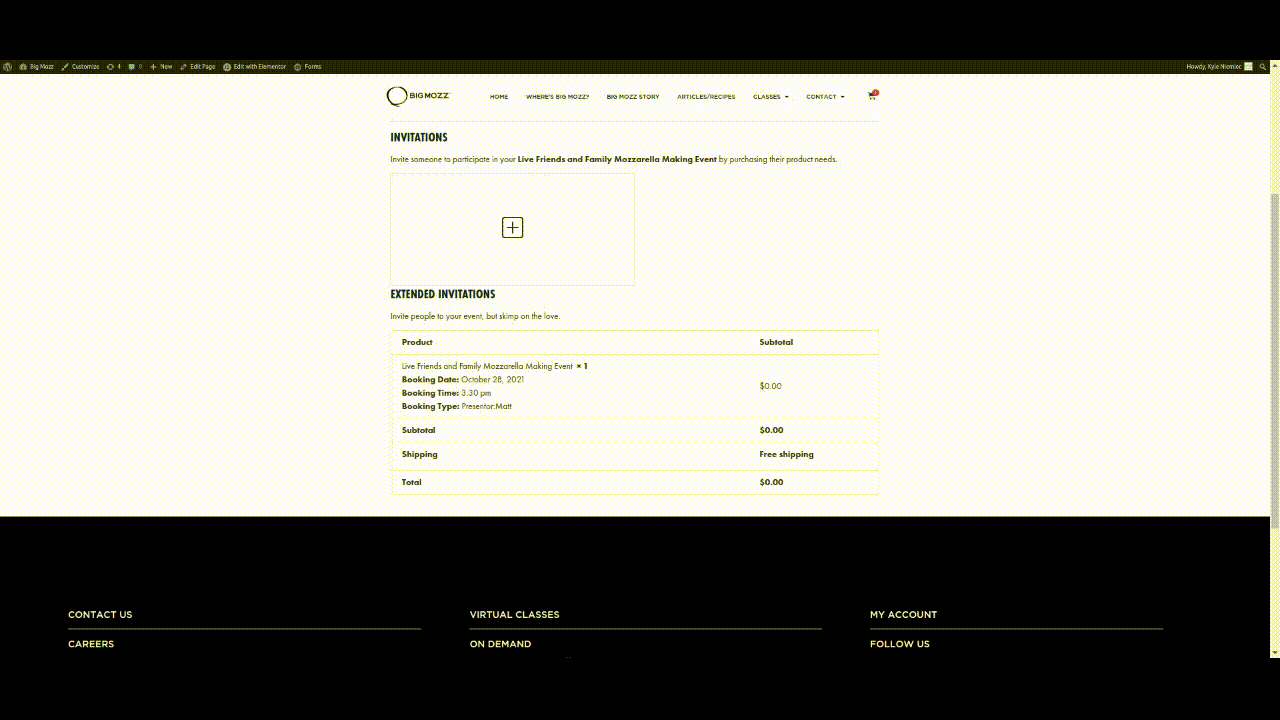Check pending updates via the updates counter icon
This screenshot has width=1280, height=720.
(112, 66)
